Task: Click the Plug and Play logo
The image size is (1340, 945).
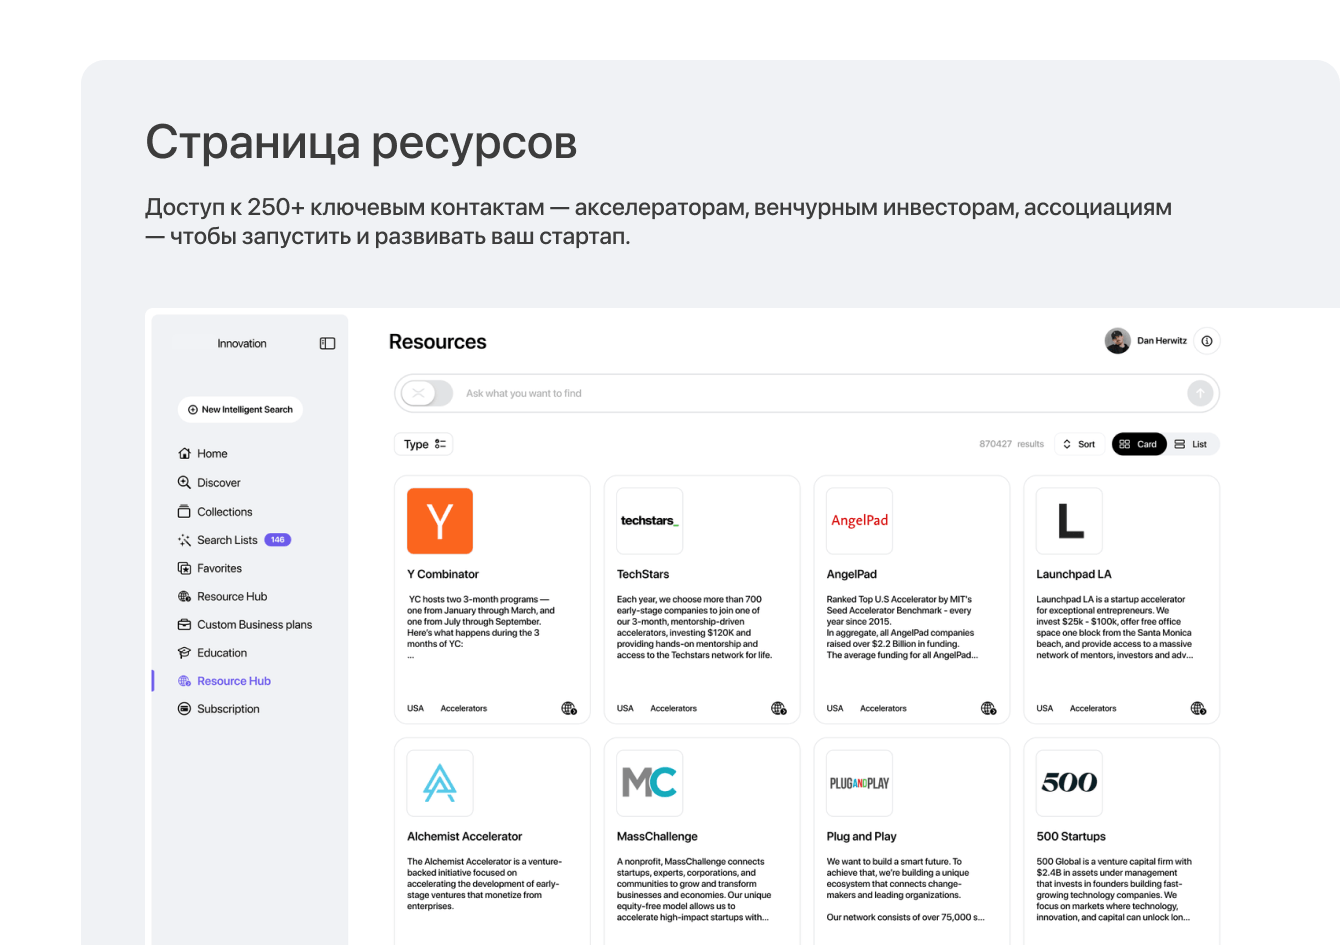Action: (x=860, y=783)
